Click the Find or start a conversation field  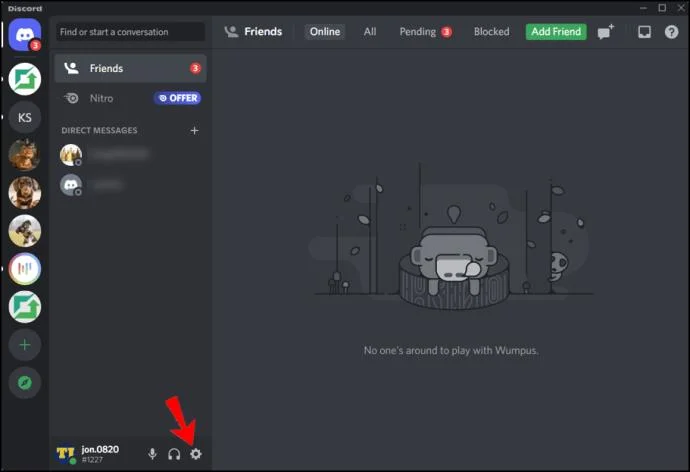pos(130,32)
